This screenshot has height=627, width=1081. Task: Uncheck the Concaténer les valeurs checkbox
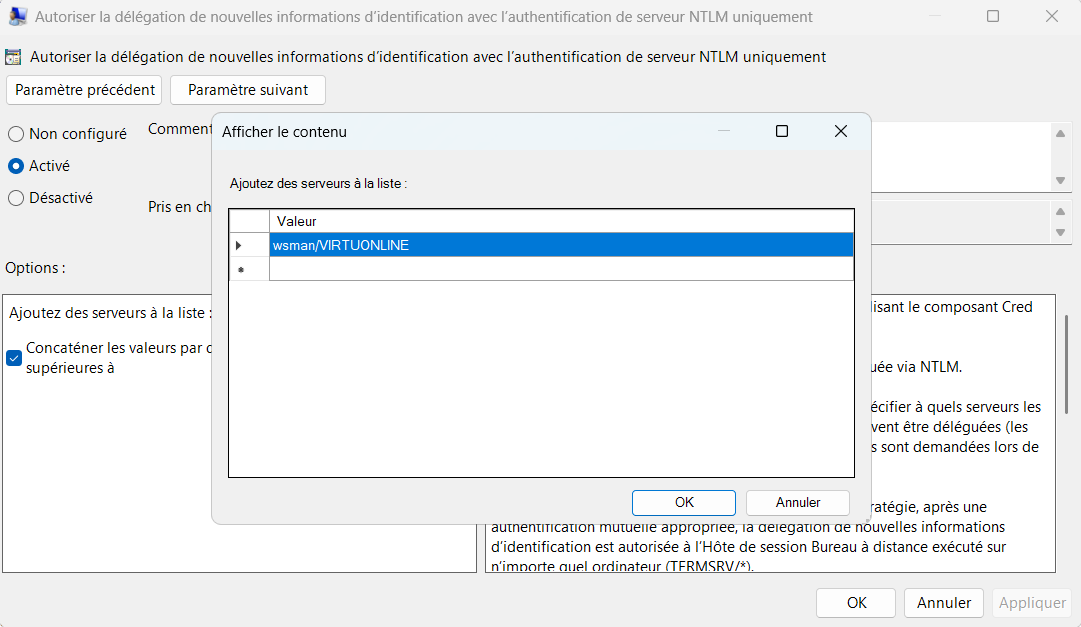click(x=14, y=358)
